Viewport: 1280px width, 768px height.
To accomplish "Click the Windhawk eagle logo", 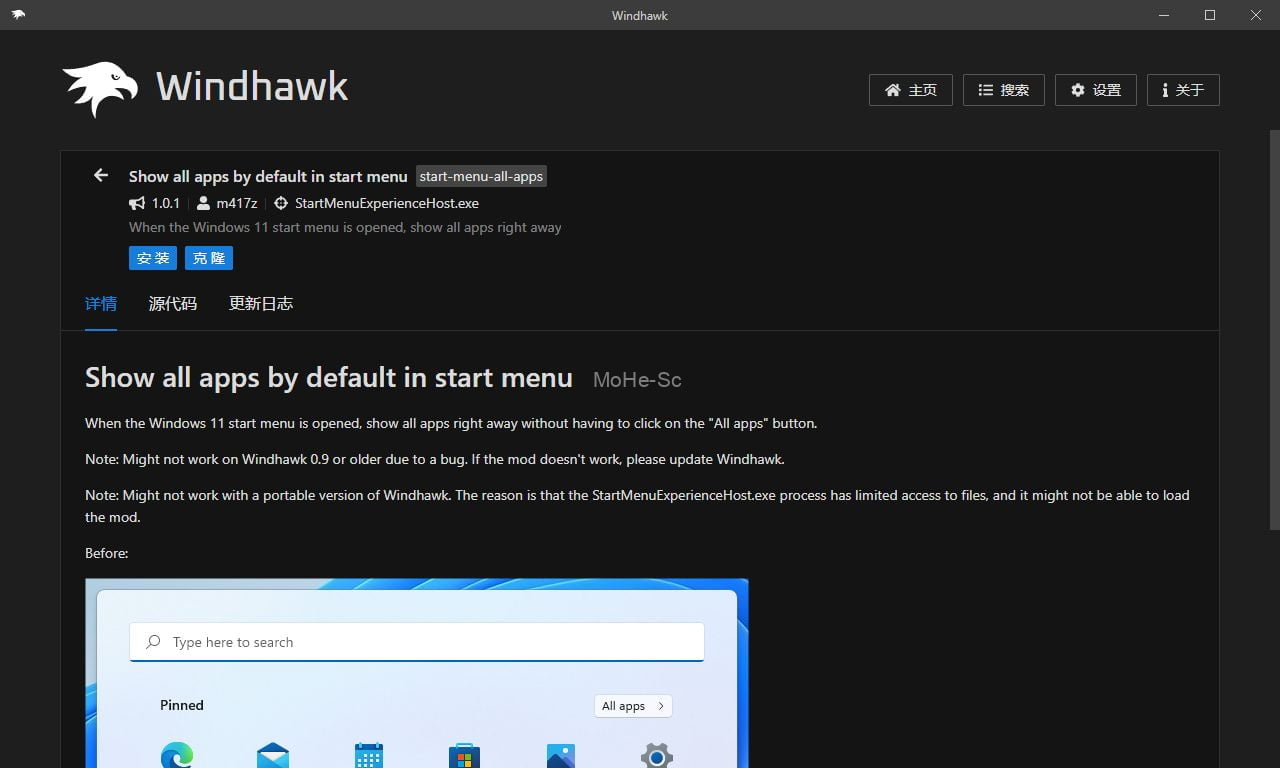I will pos(100,89).
